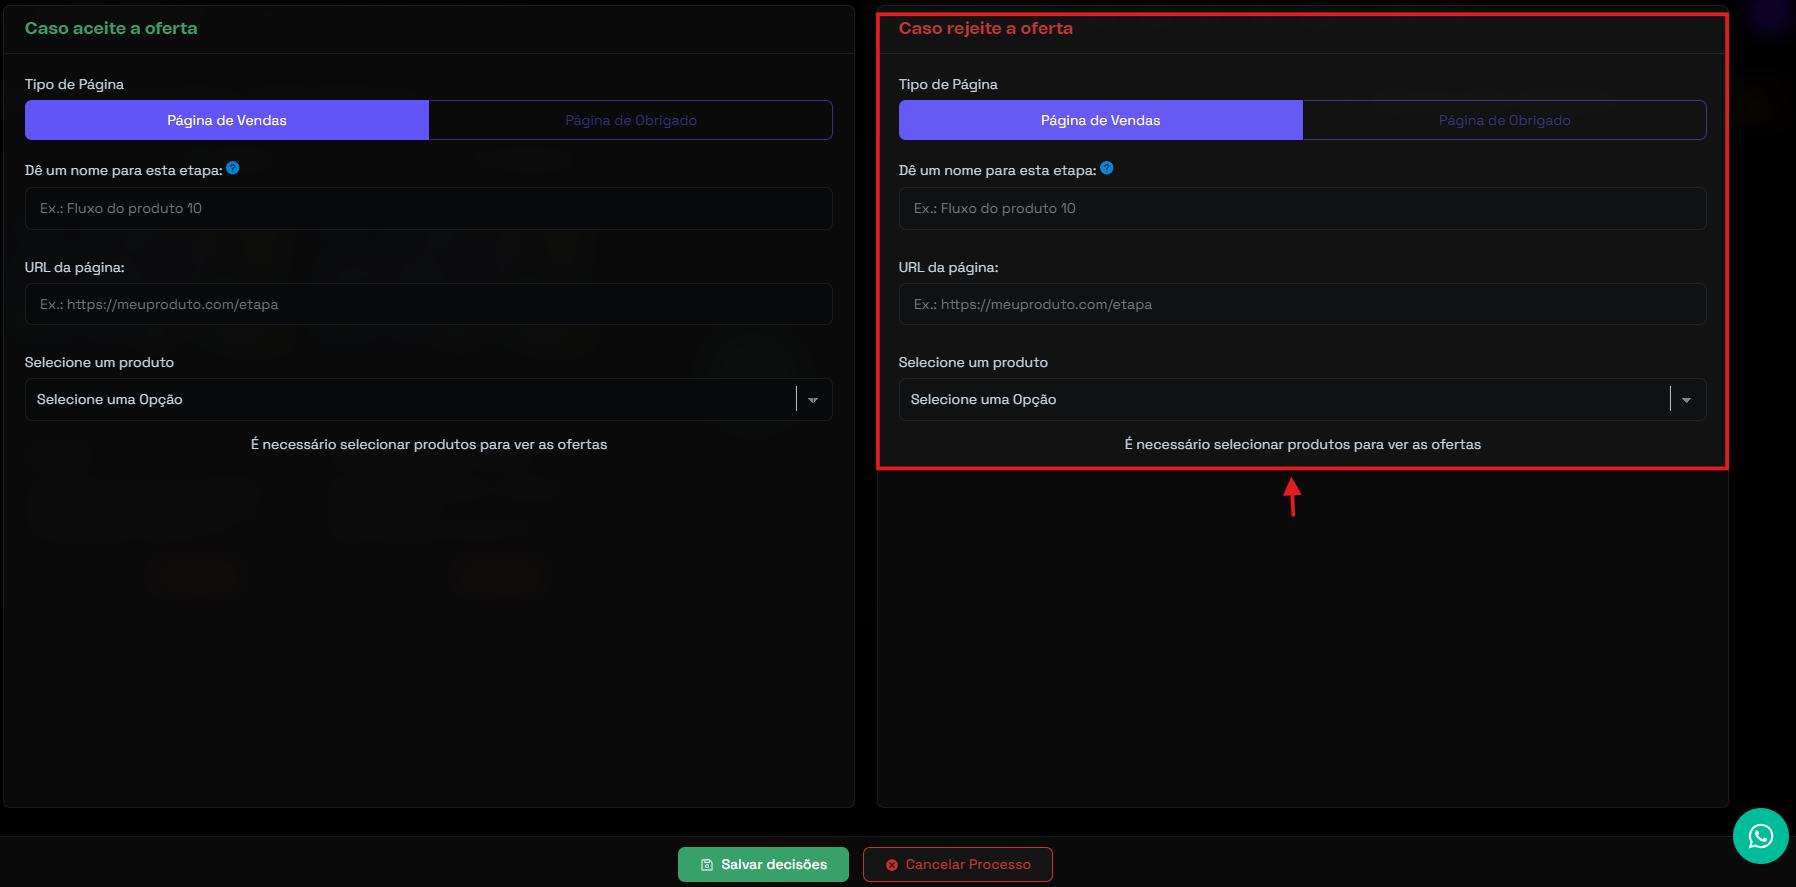Click the Caso rejeite a oferta heading
Image resolution: width=1796 pixels, height=887 pixels.
(x=985, y=28)
